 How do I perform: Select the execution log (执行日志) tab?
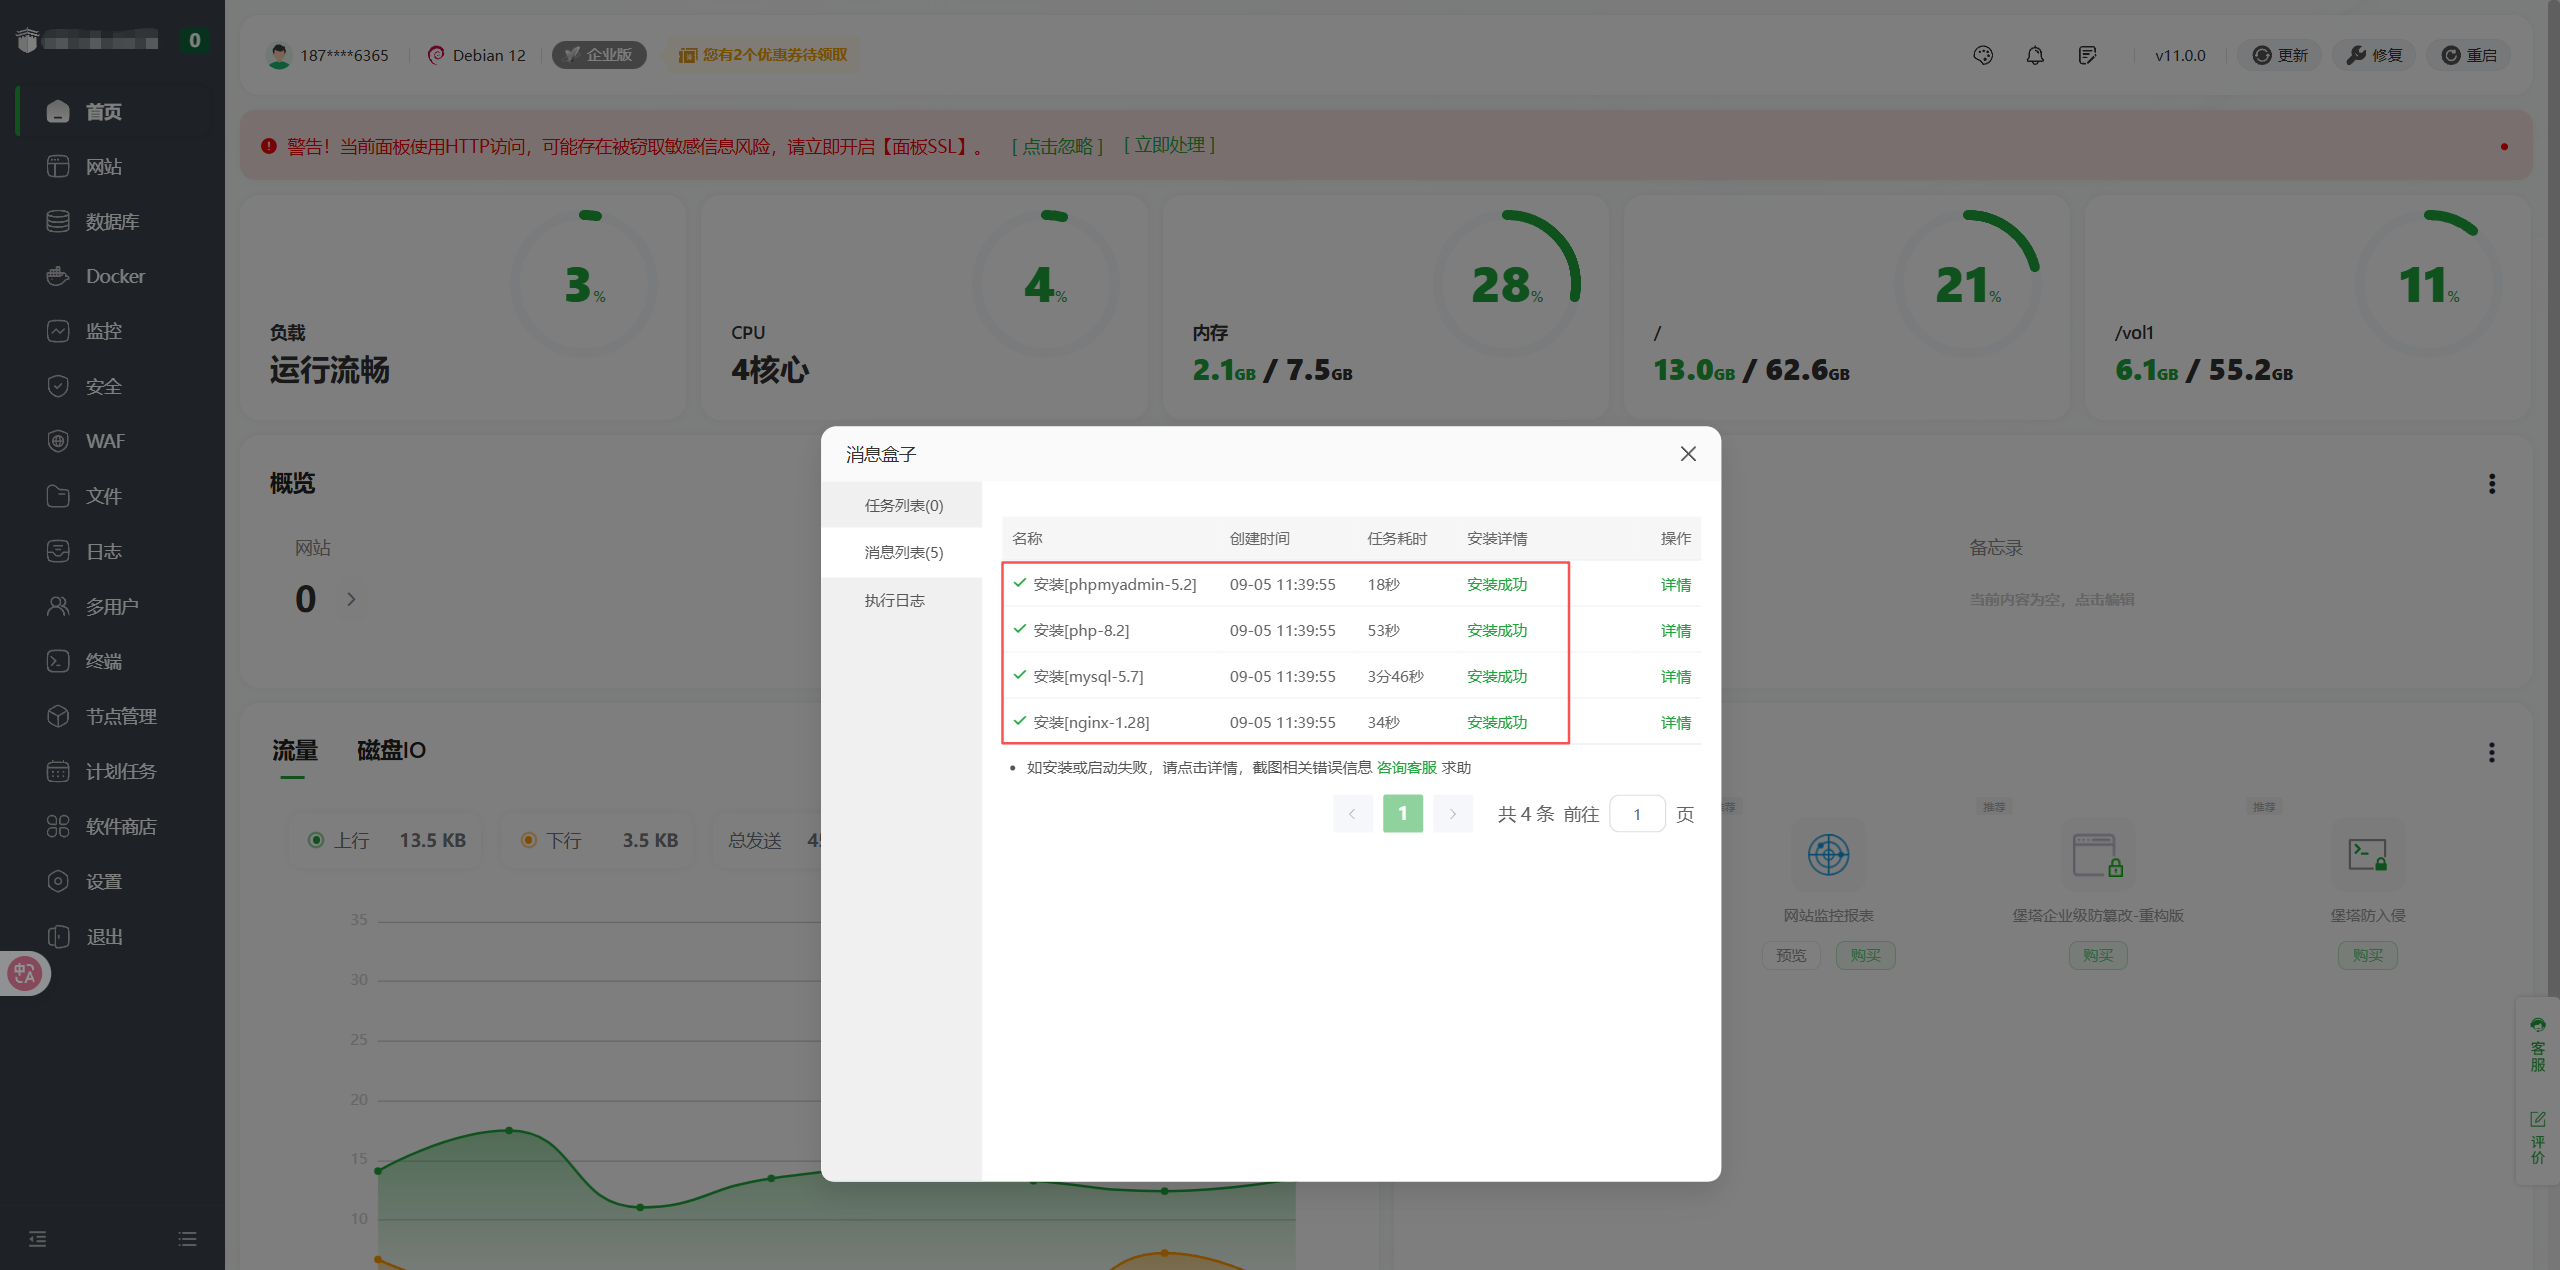click(894, 600)
